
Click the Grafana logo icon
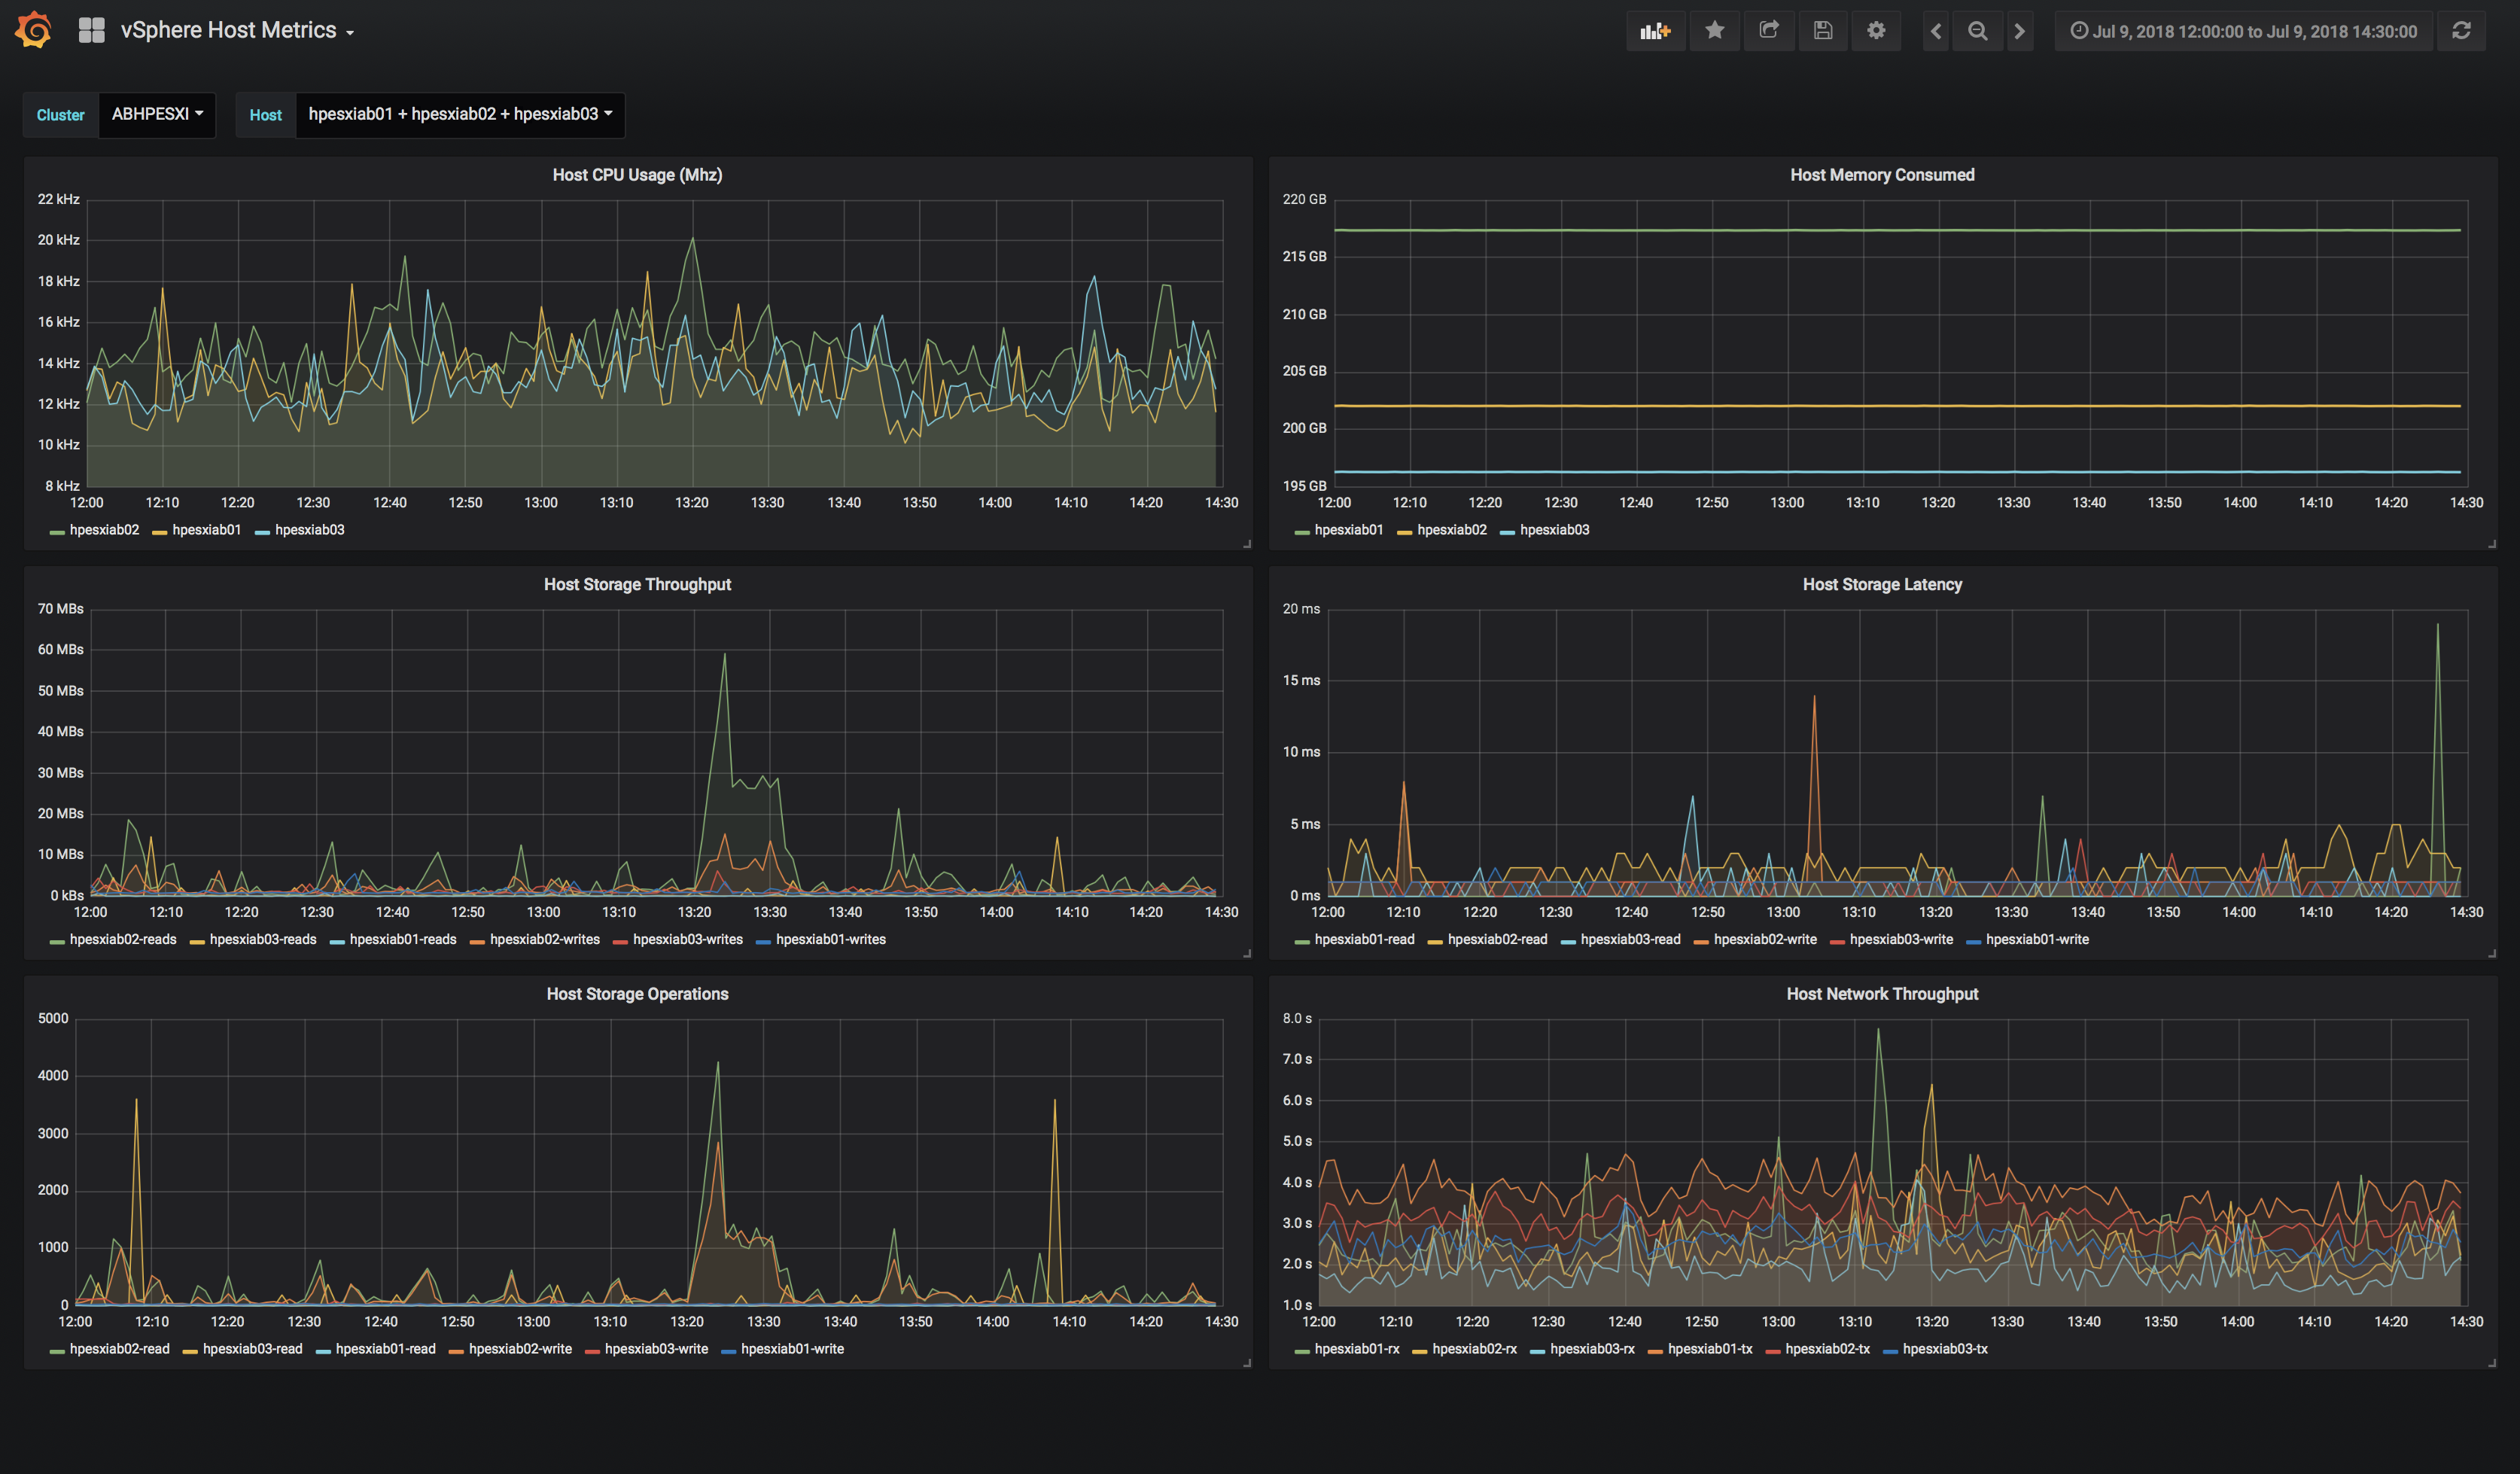[x=33, y=30]
